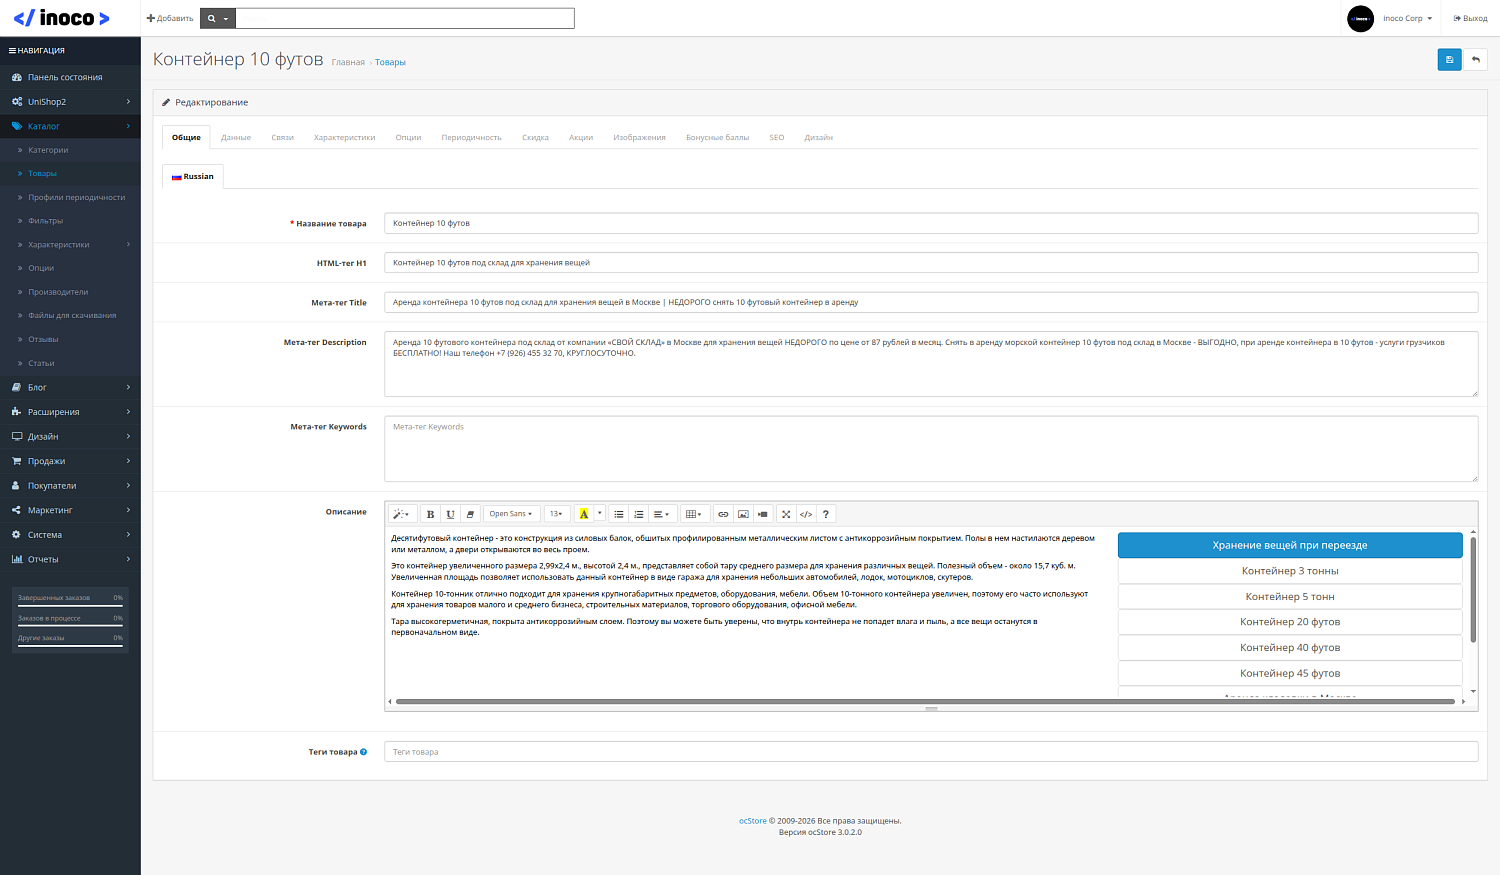
Task: Open the editor help dialog
Action: [x=825, y=513]
